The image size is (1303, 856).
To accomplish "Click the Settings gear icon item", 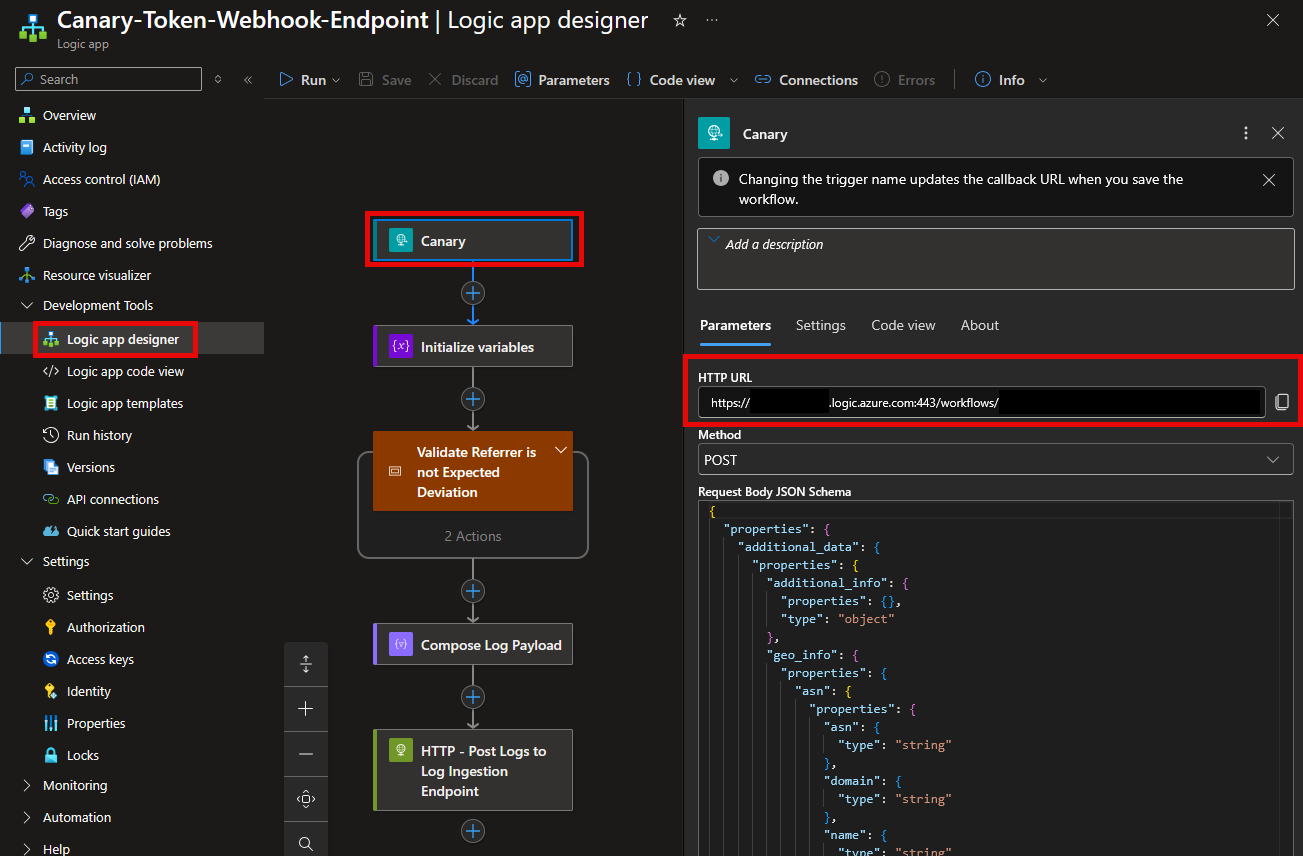I will (51, 595).
